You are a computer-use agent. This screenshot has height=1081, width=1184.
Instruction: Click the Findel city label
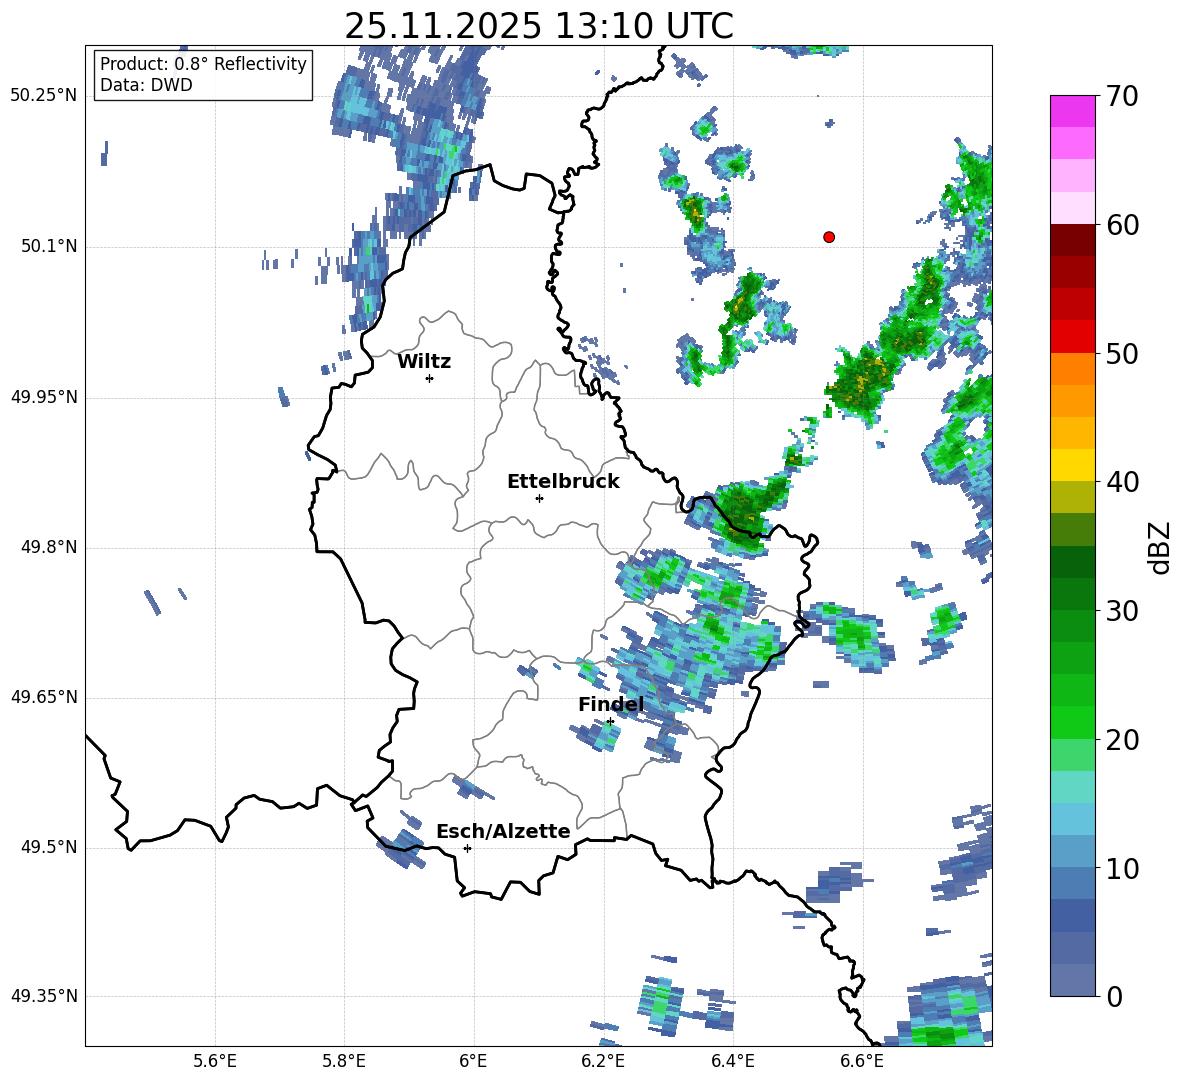[x=611, y=704]
